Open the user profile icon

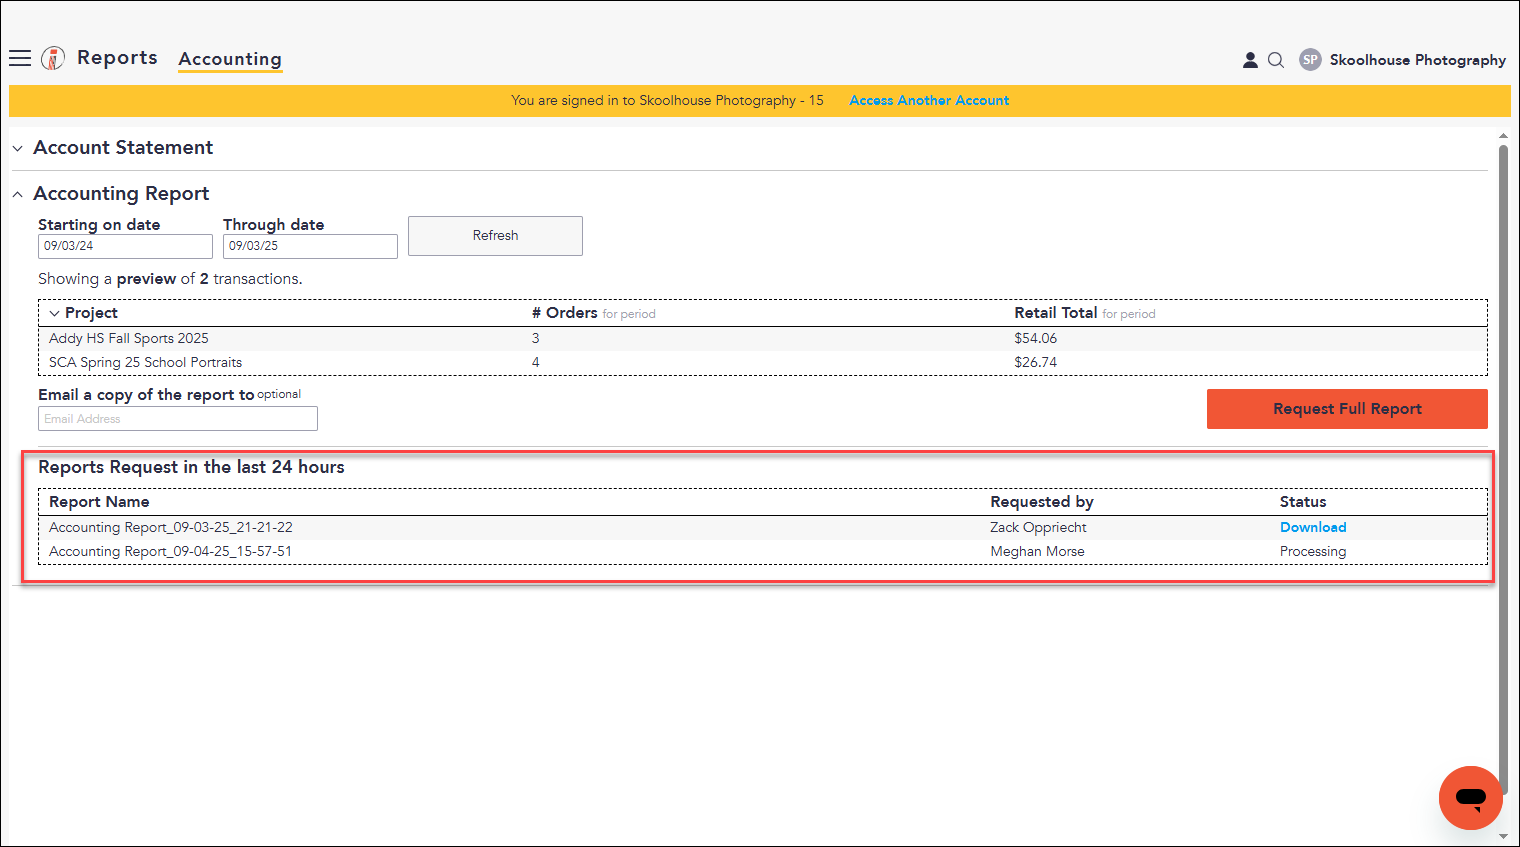pyautogui.click(x=1250, y=60)
